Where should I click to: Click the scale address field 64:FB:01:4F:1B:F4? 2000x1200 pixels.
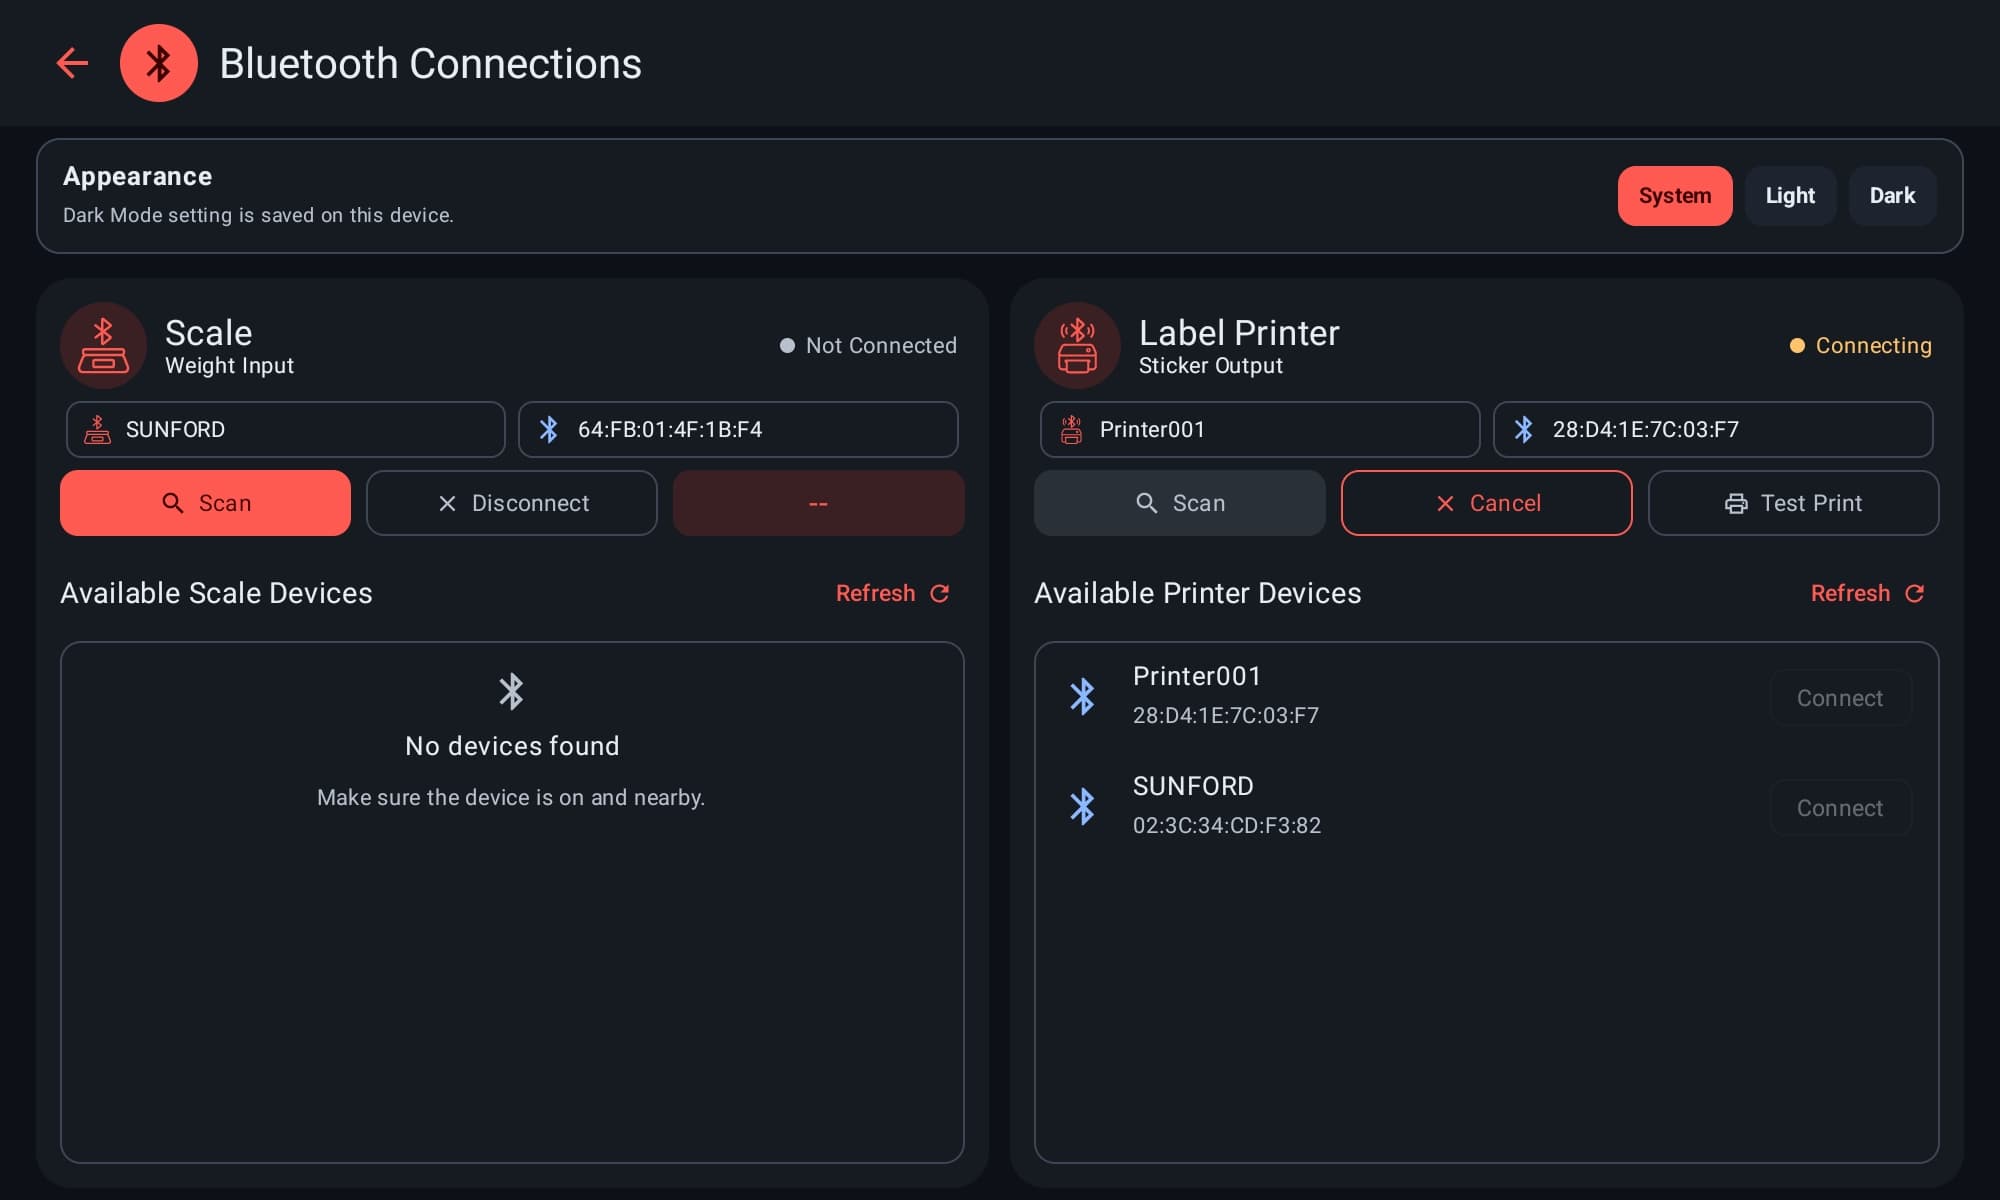pos(738,429)
